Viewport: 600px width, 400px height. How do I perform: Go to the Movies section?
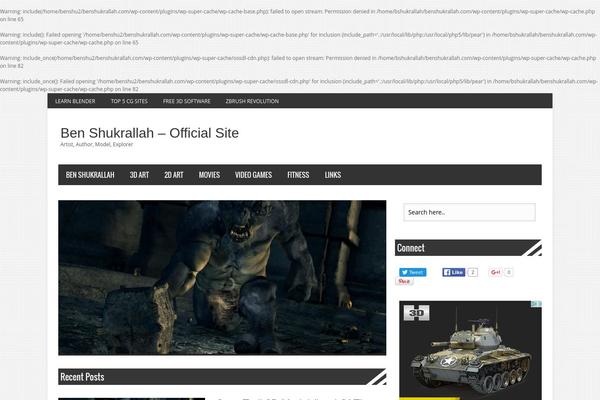[209, 175]
